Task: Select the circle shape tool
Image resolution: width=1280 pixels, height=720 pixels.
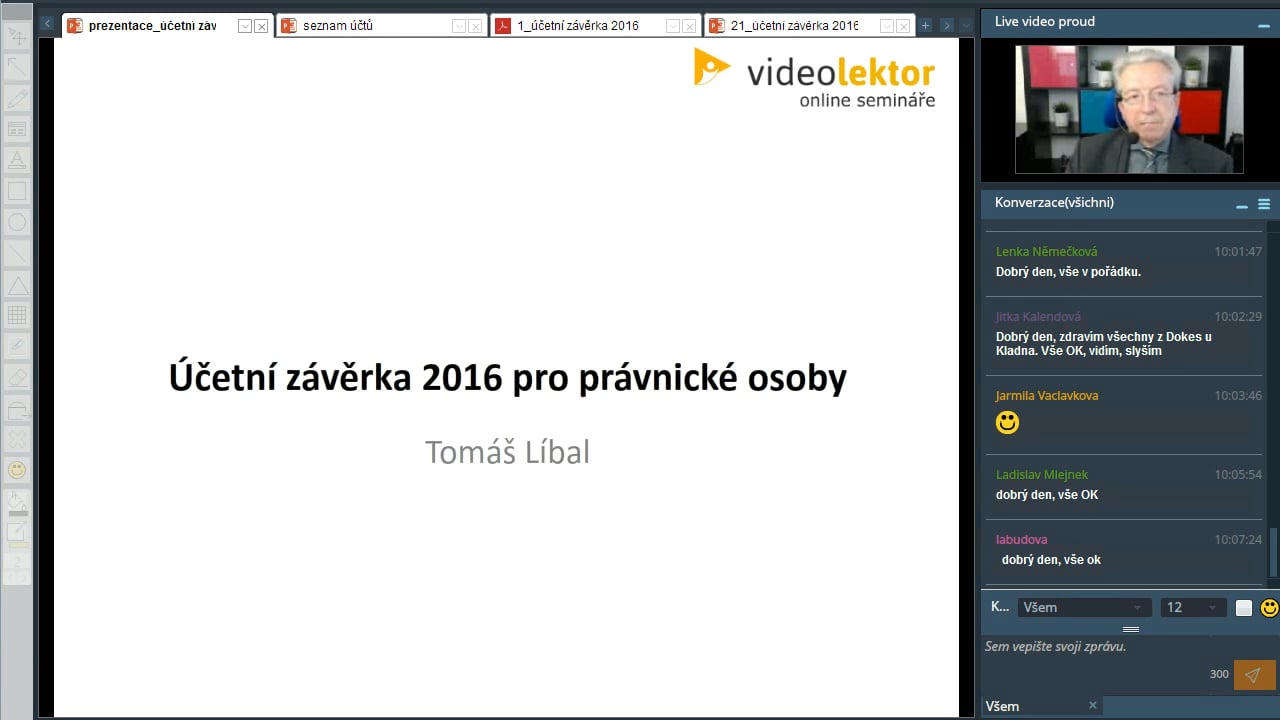Action: tap(17, 222)
